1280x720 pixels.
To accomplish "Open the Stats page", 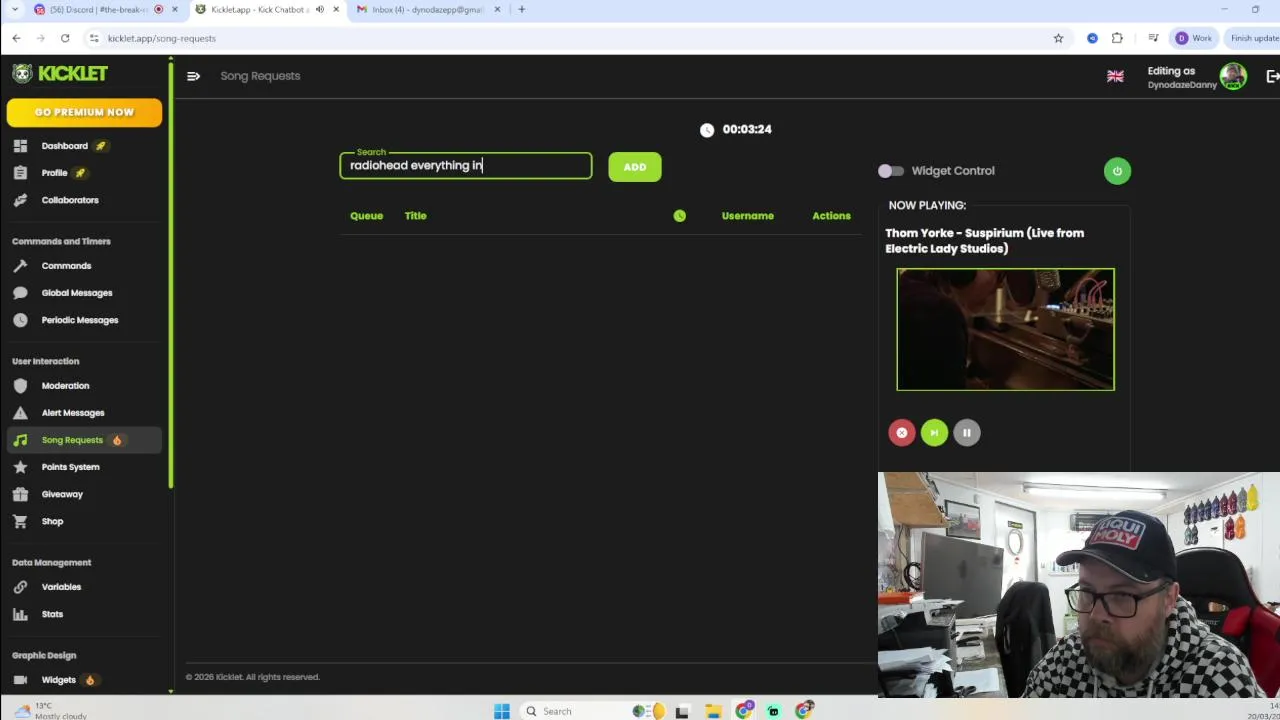I will click(x=52, y=614).
